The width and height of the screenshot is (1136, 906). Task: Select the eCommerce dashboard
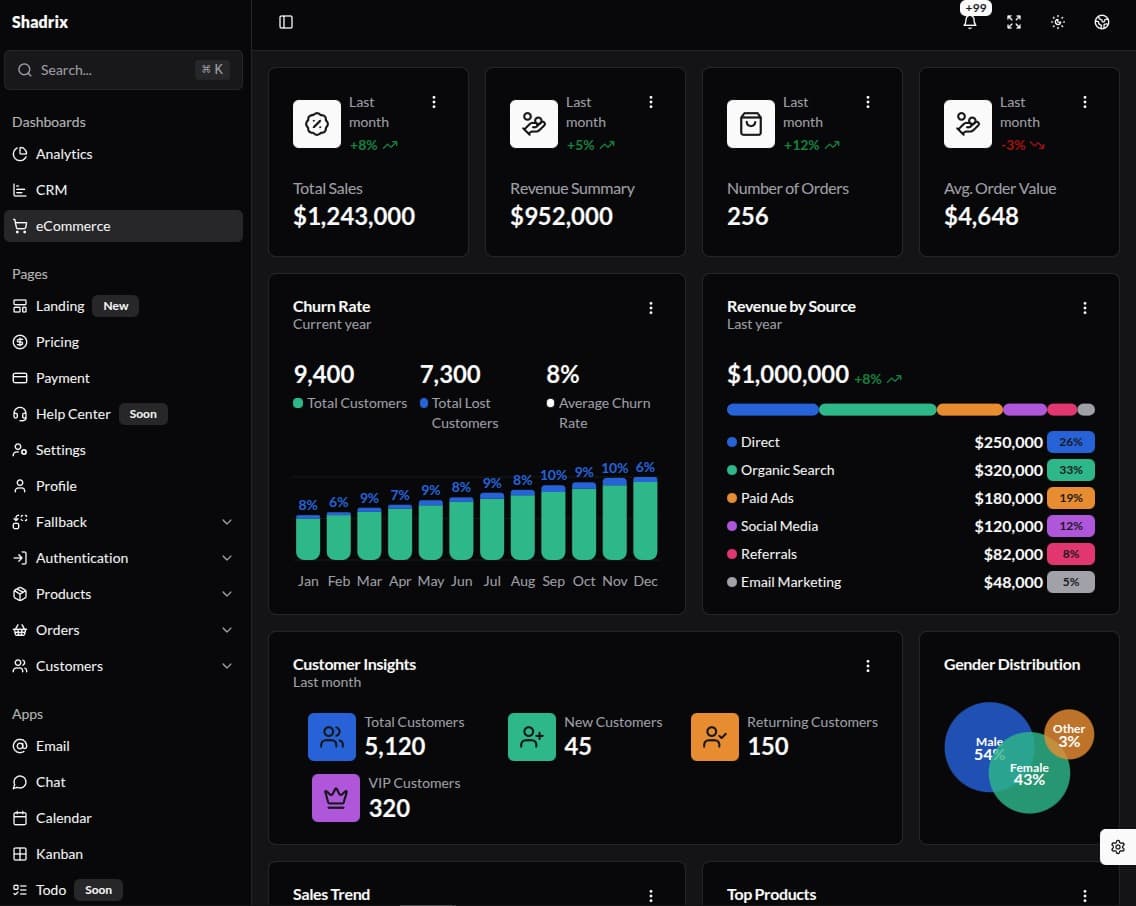pos(123,226)
